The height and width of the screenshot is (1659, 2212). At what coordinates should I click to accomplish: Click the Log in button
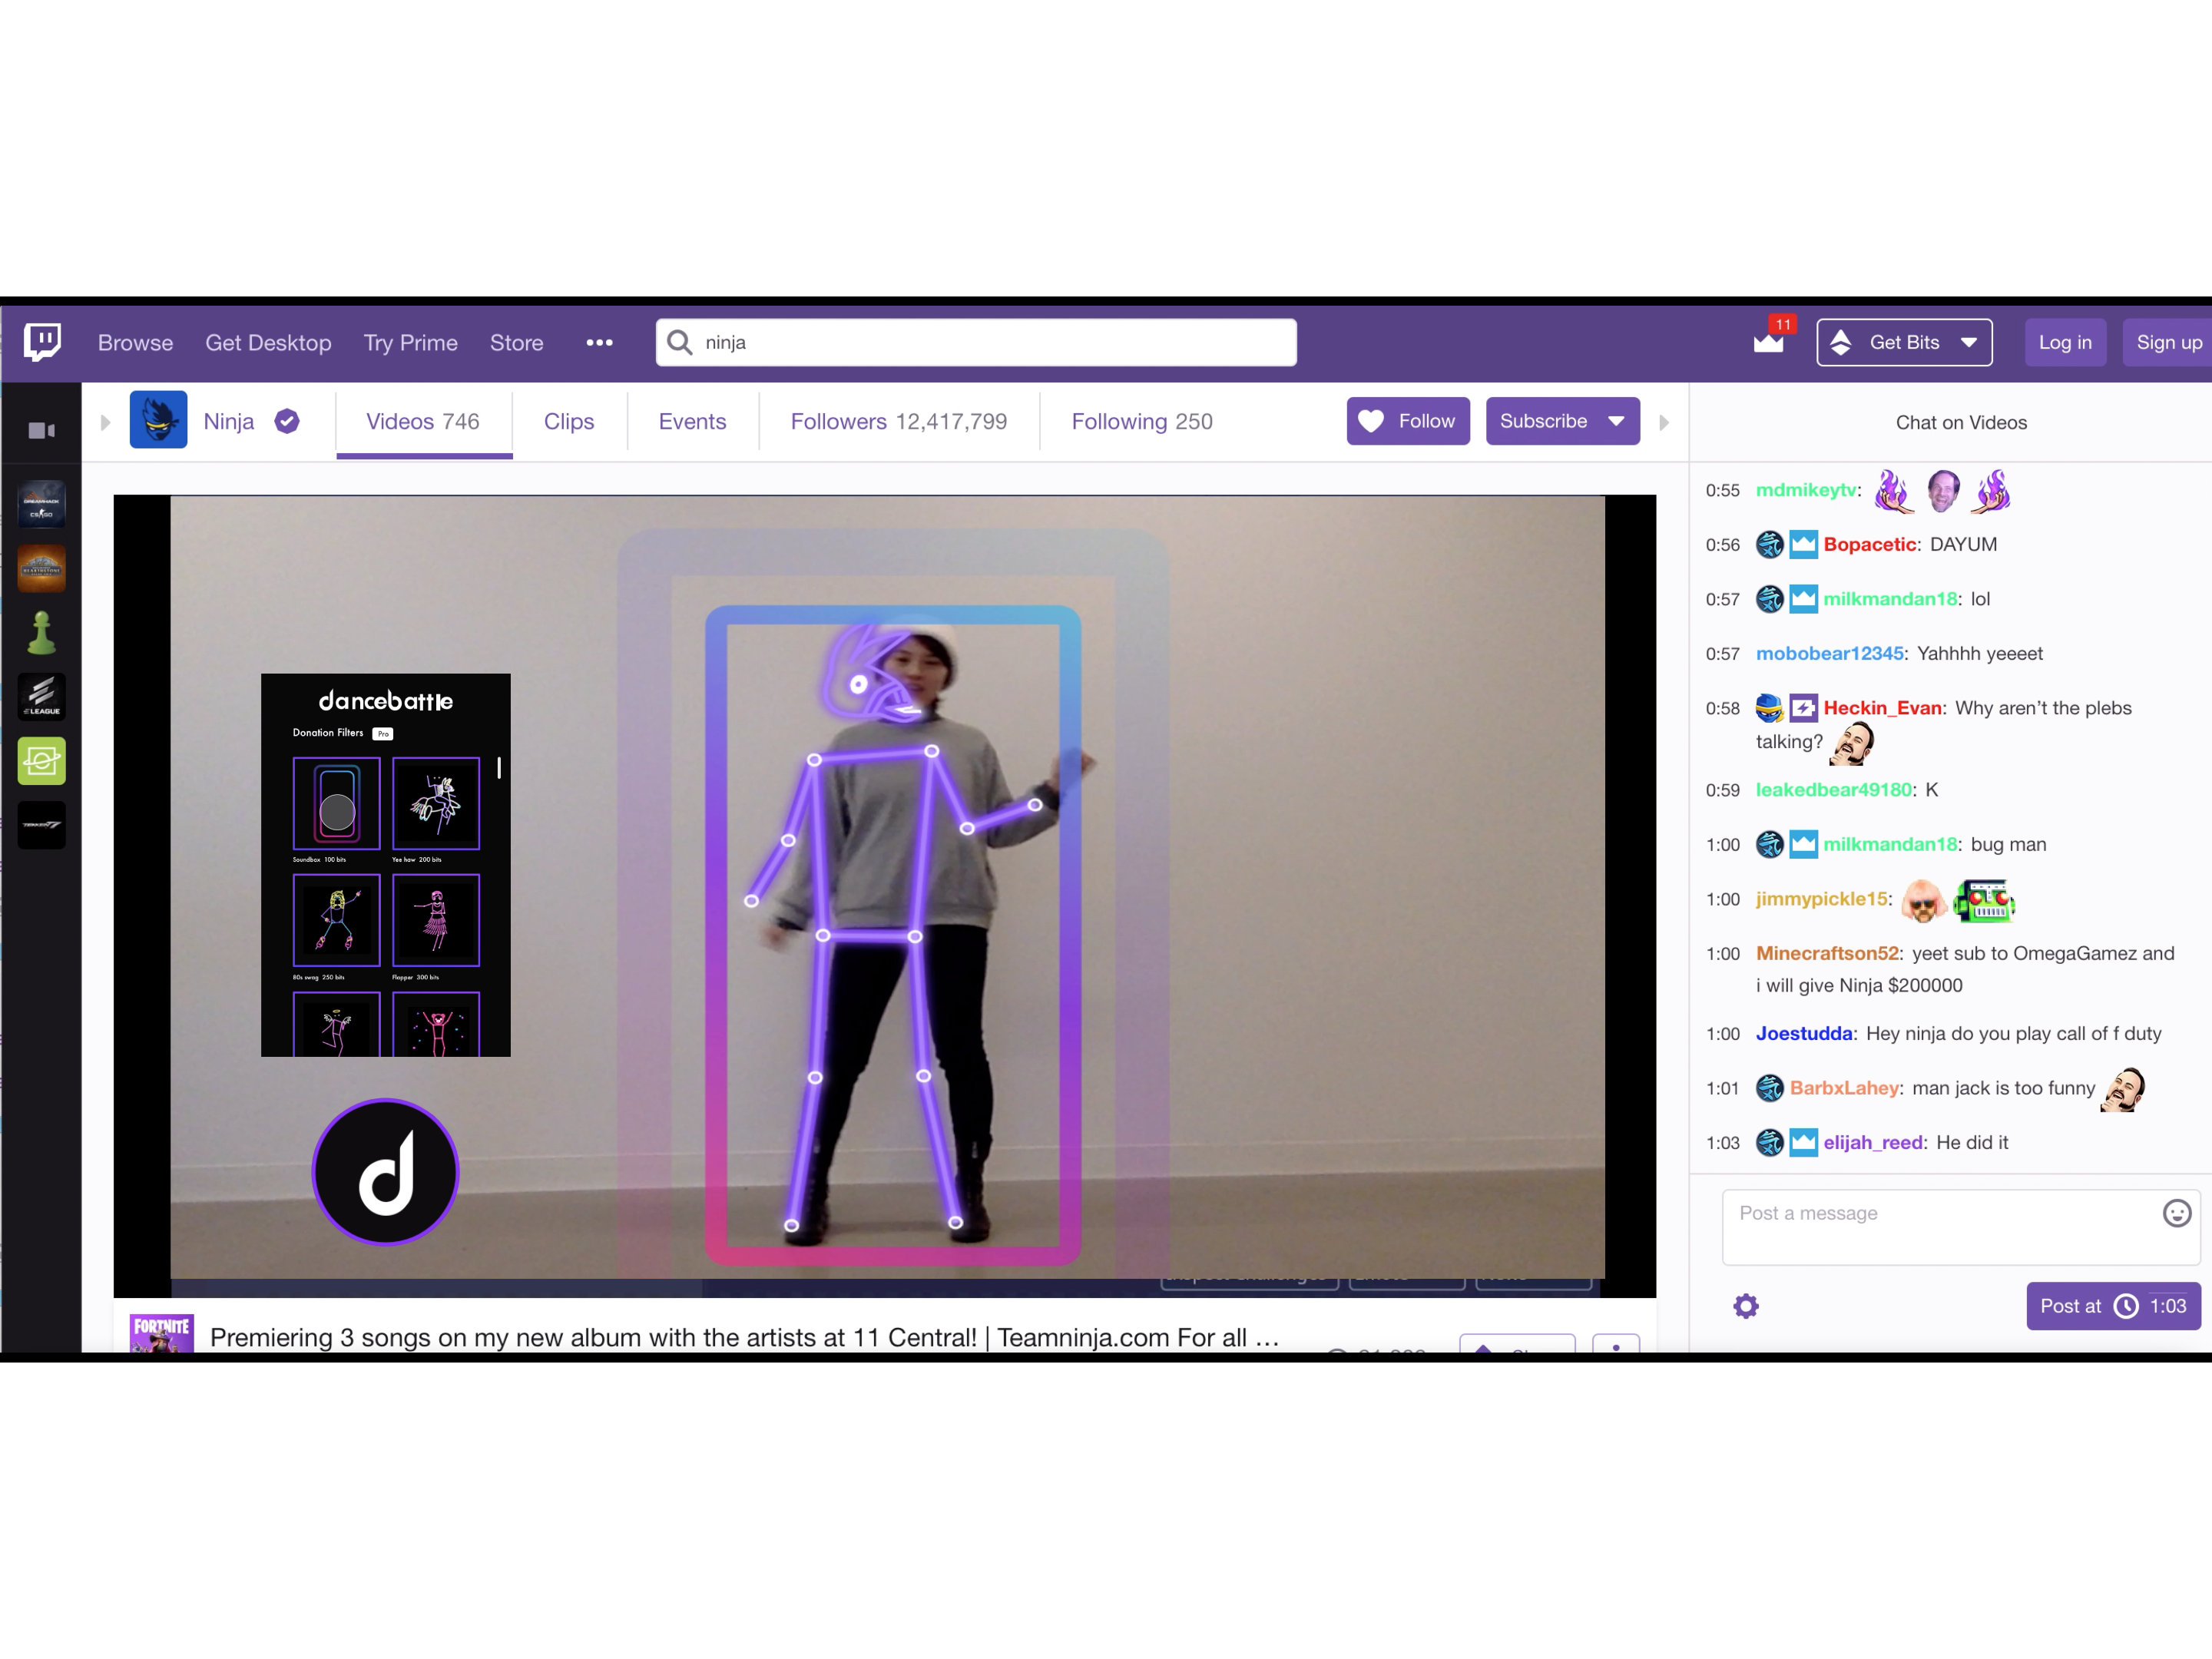pyautogui.click(x=2064, y=342)
